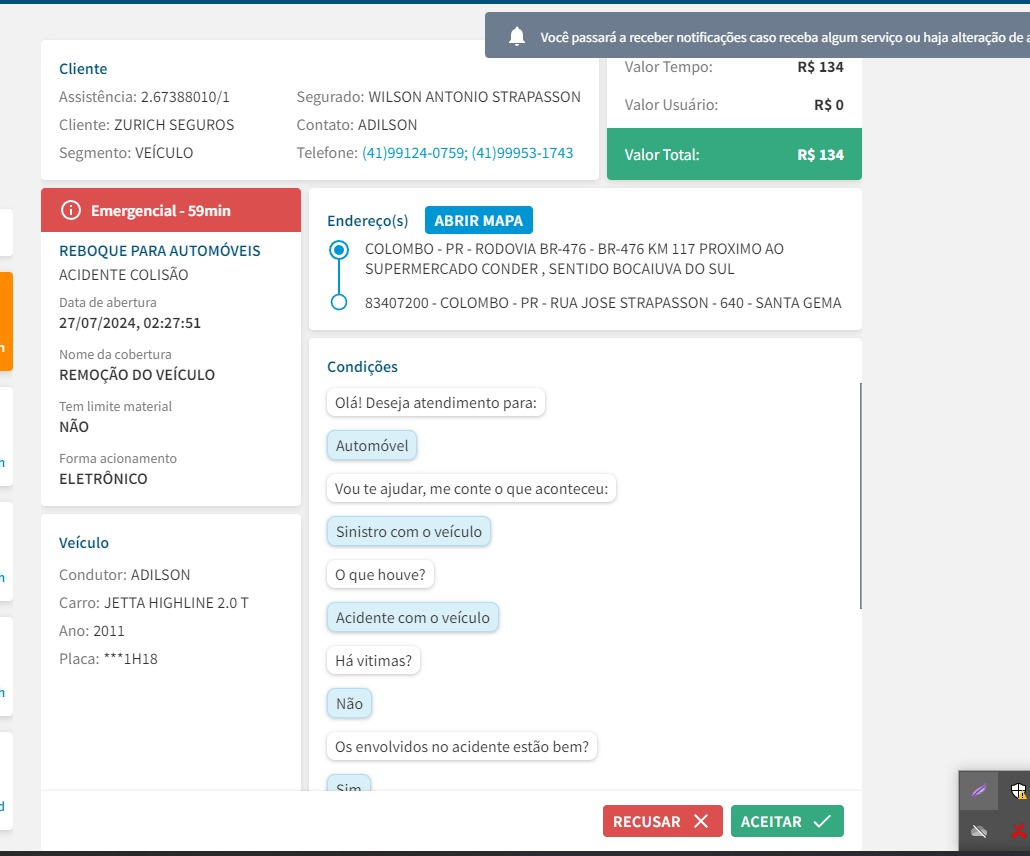Select the 'Acidente com o veículo' answer bubble
1030x856 pixels.
point(413,618)
